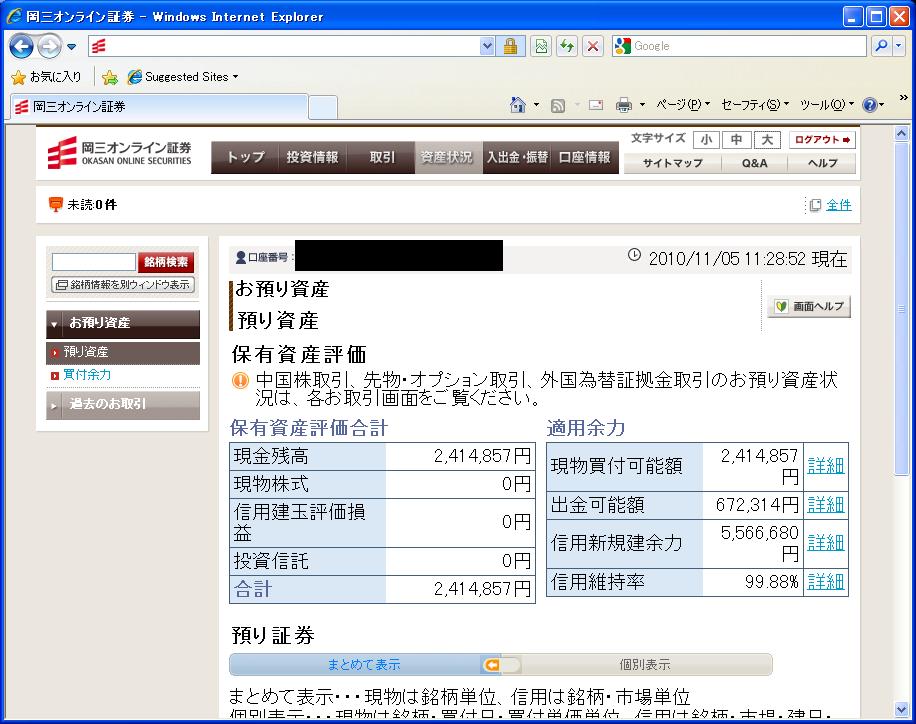
Task: Click the 銘柄検索 text input field
Action: tap(93, 262)
